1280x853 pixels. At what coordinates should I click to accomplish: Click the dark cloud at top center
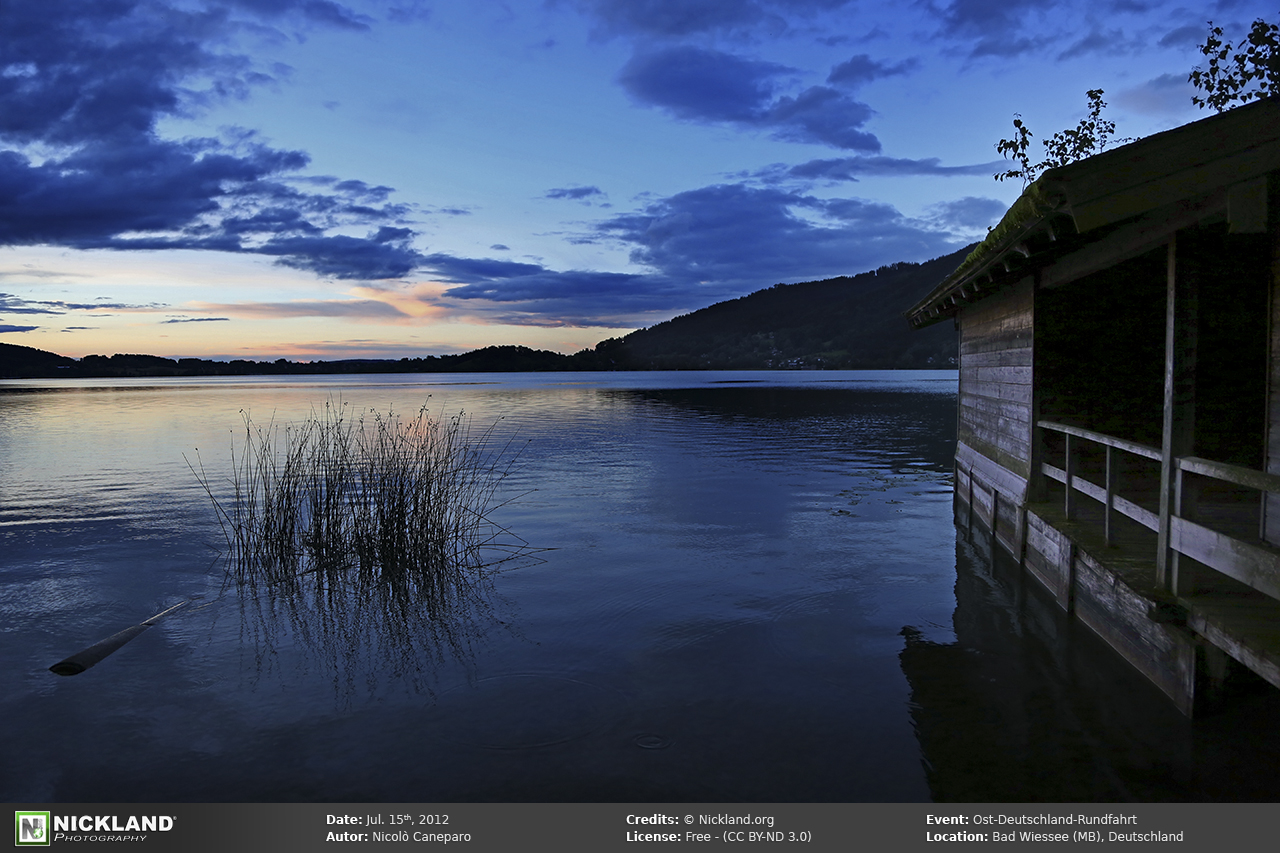click(x=750, y=95)
